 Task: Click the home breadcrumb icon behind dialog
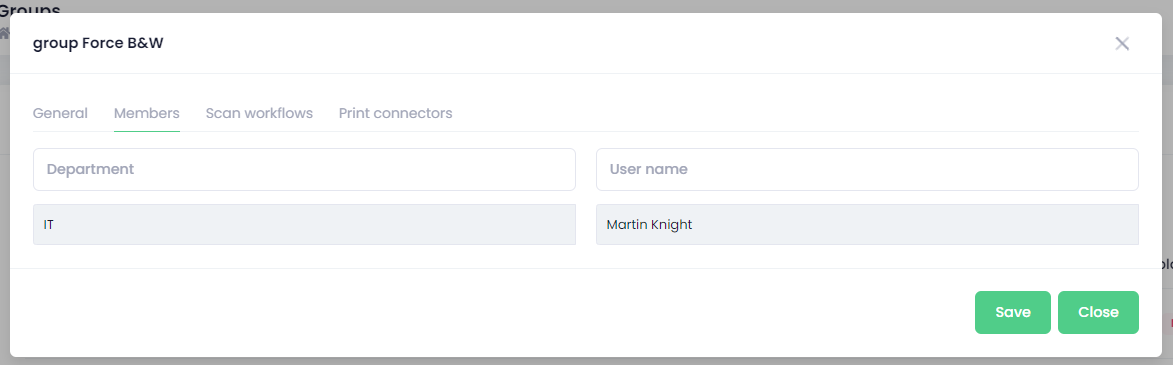pos(4,33)
